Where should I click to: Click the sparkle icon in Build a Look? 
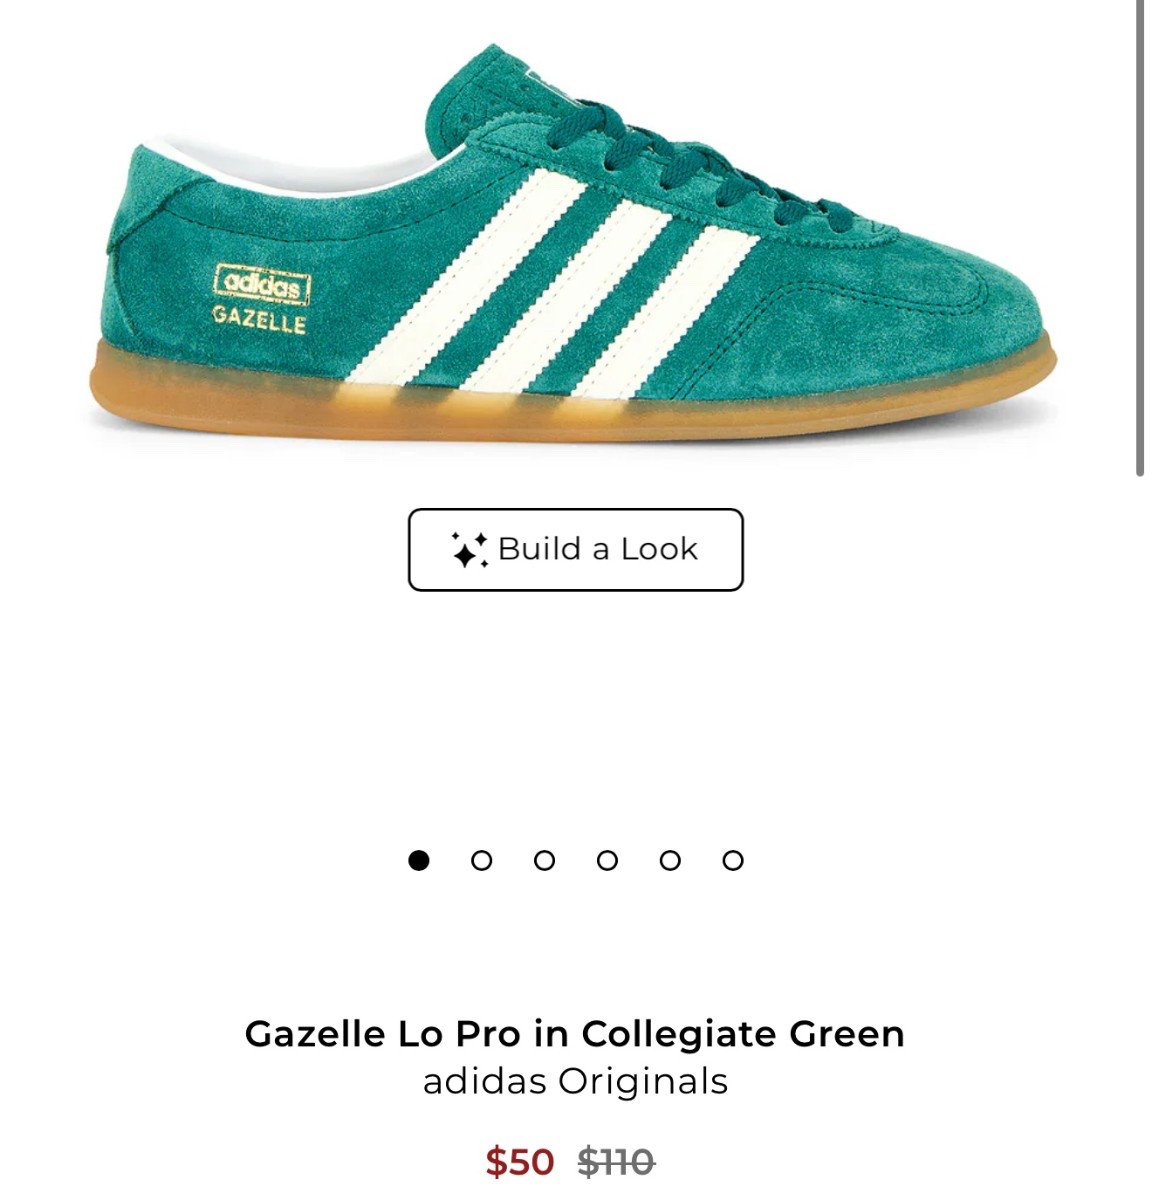(469, 550)
